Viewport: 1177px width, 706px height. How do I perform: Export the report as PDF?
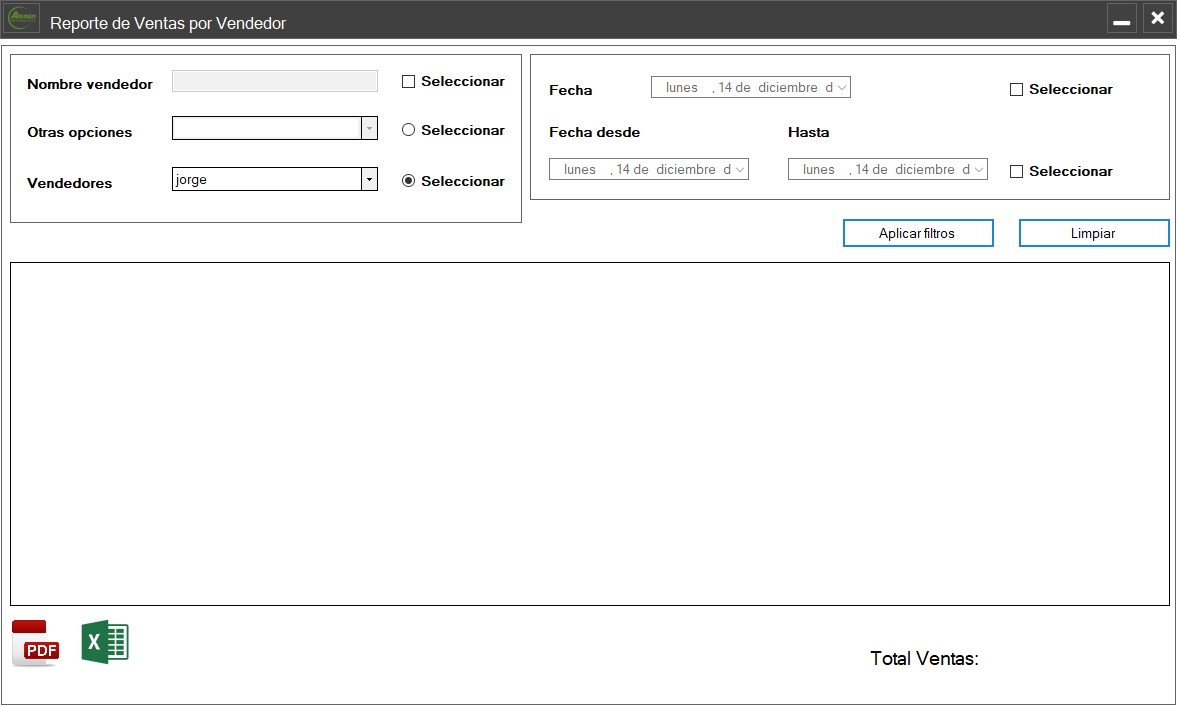point(35,643)
